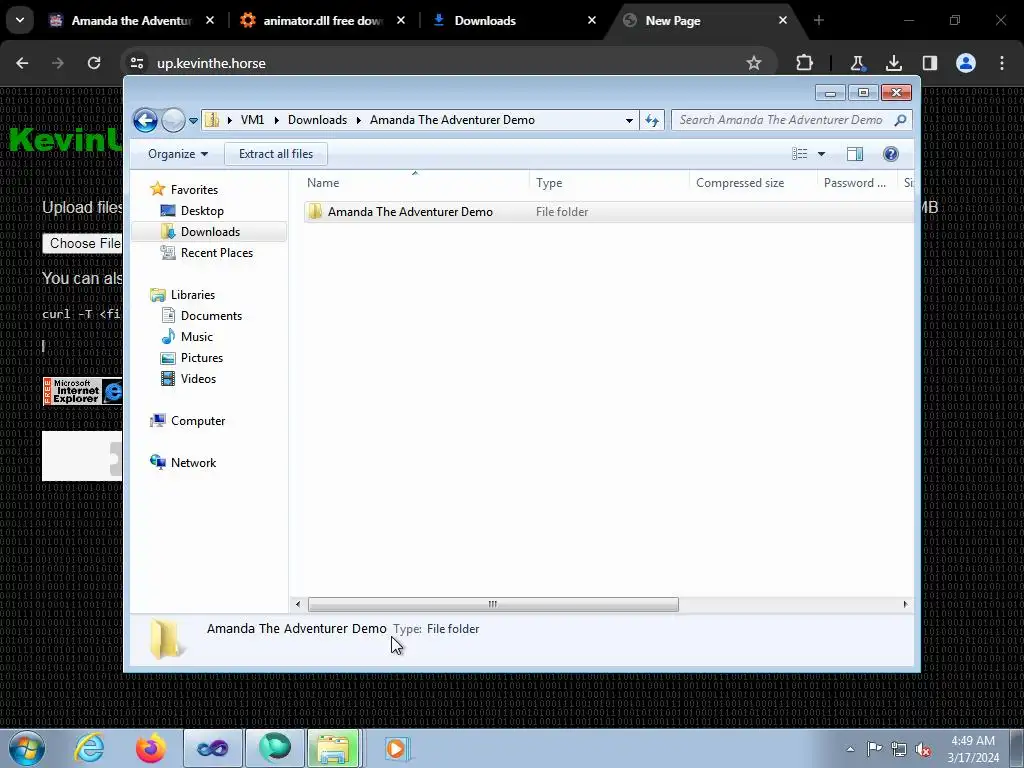This screenshot has width=1024, height=768.
Task: Open the Pictures library
Action: (202, 358)
